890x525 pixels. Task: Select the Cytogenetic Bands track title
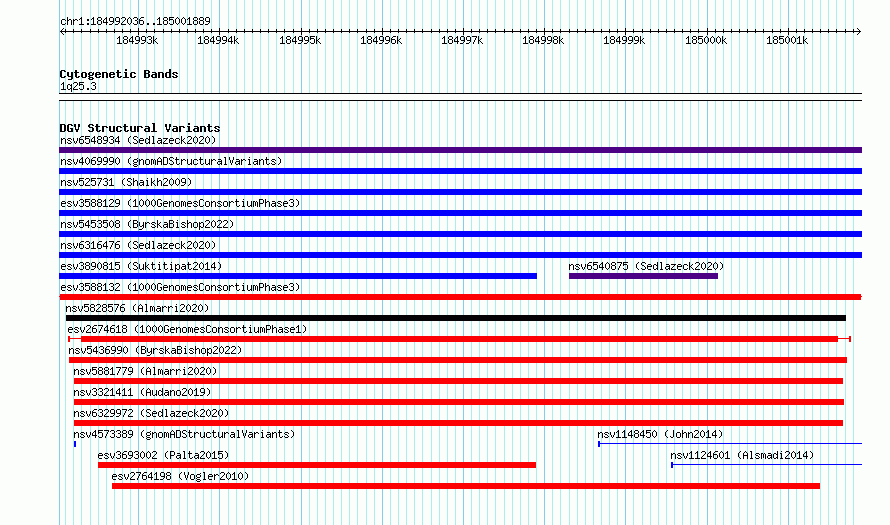[119, 74]
